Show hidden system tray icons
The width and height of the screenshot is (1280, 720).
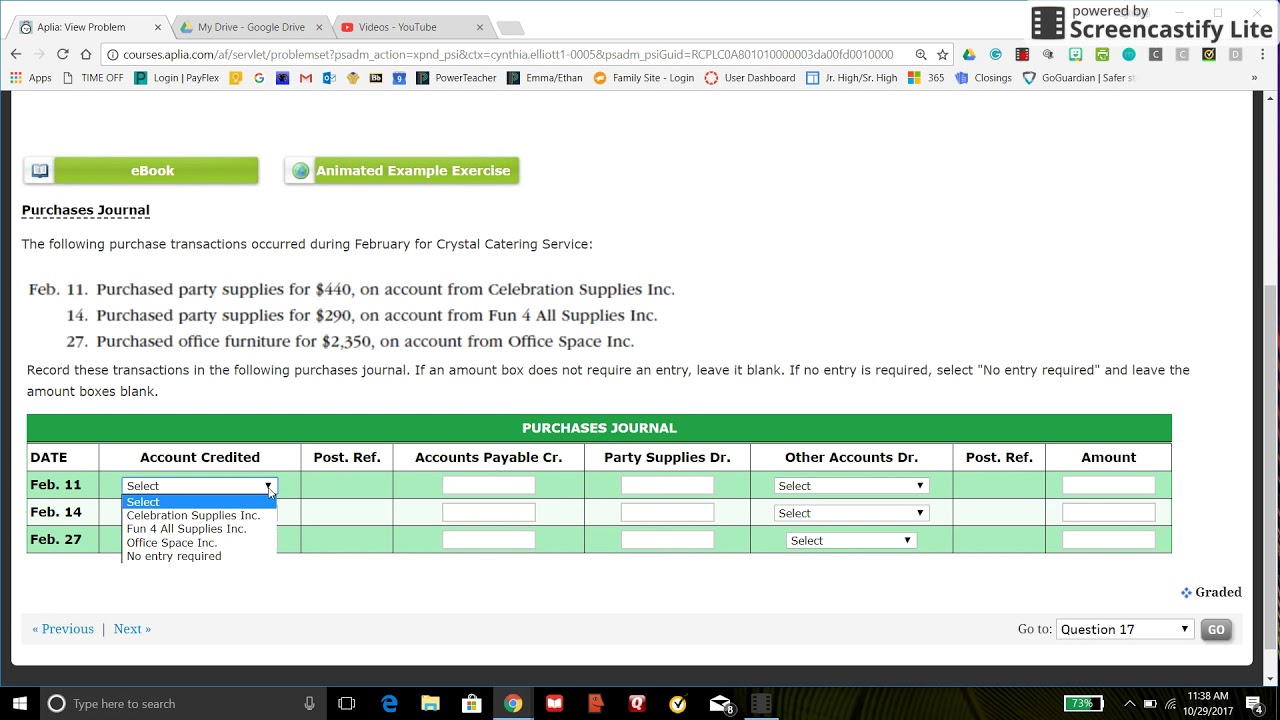[x=1130, y=704]
